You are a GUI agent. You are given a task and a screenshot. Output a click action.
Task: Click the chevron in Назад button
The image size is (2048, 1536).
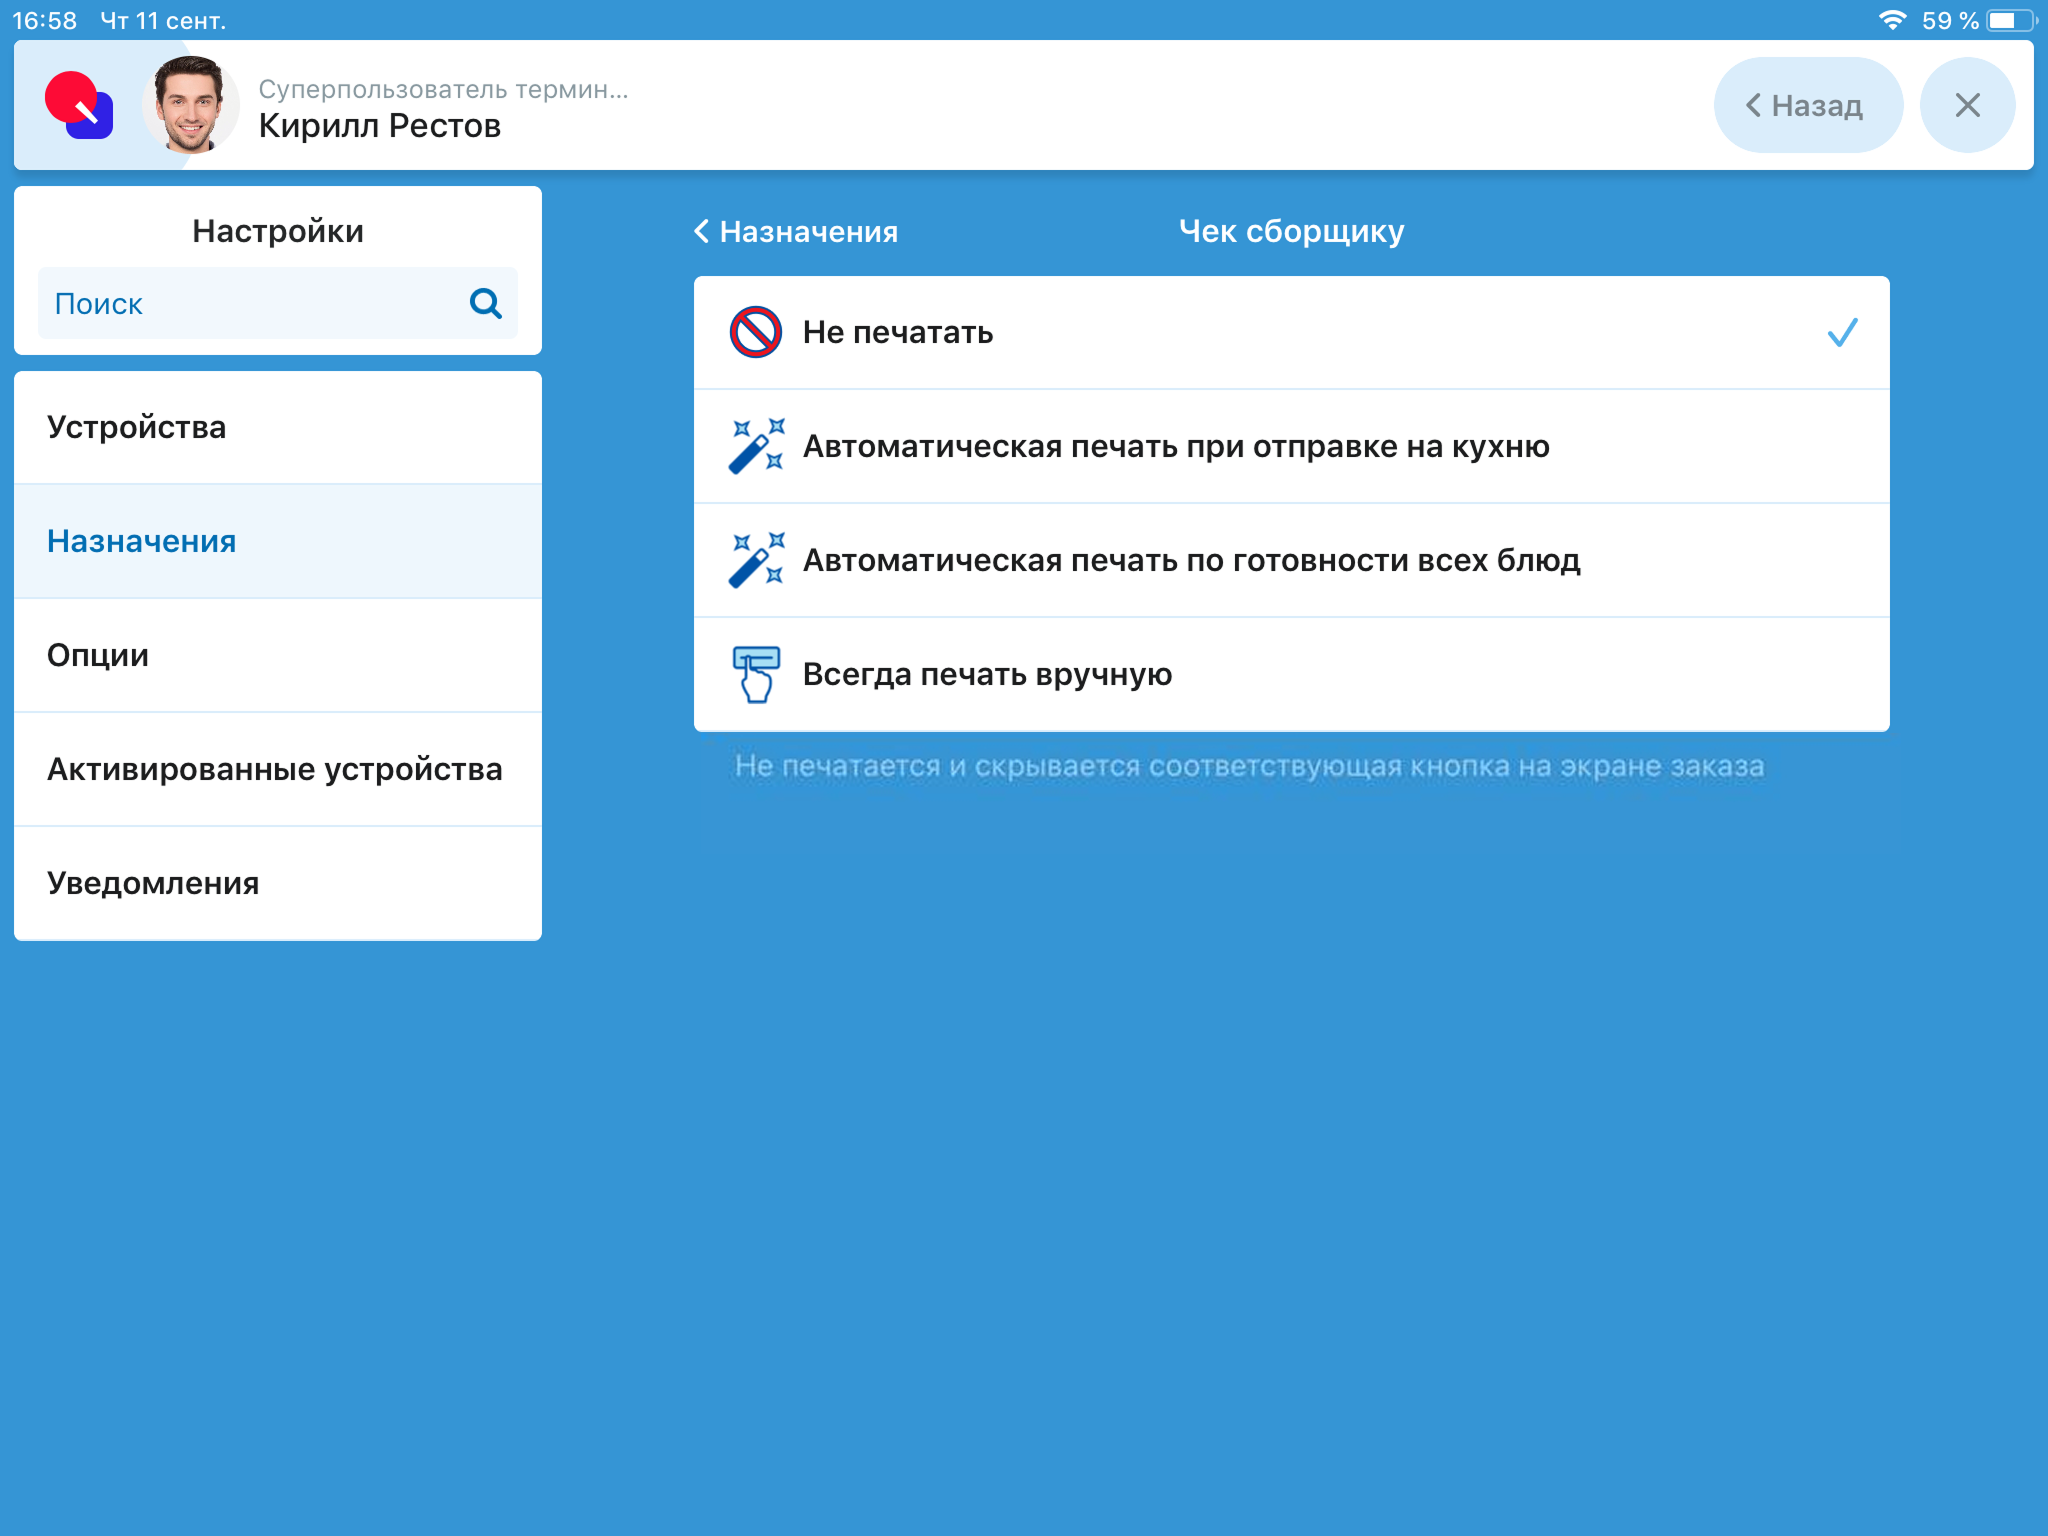coord(1753,105)
